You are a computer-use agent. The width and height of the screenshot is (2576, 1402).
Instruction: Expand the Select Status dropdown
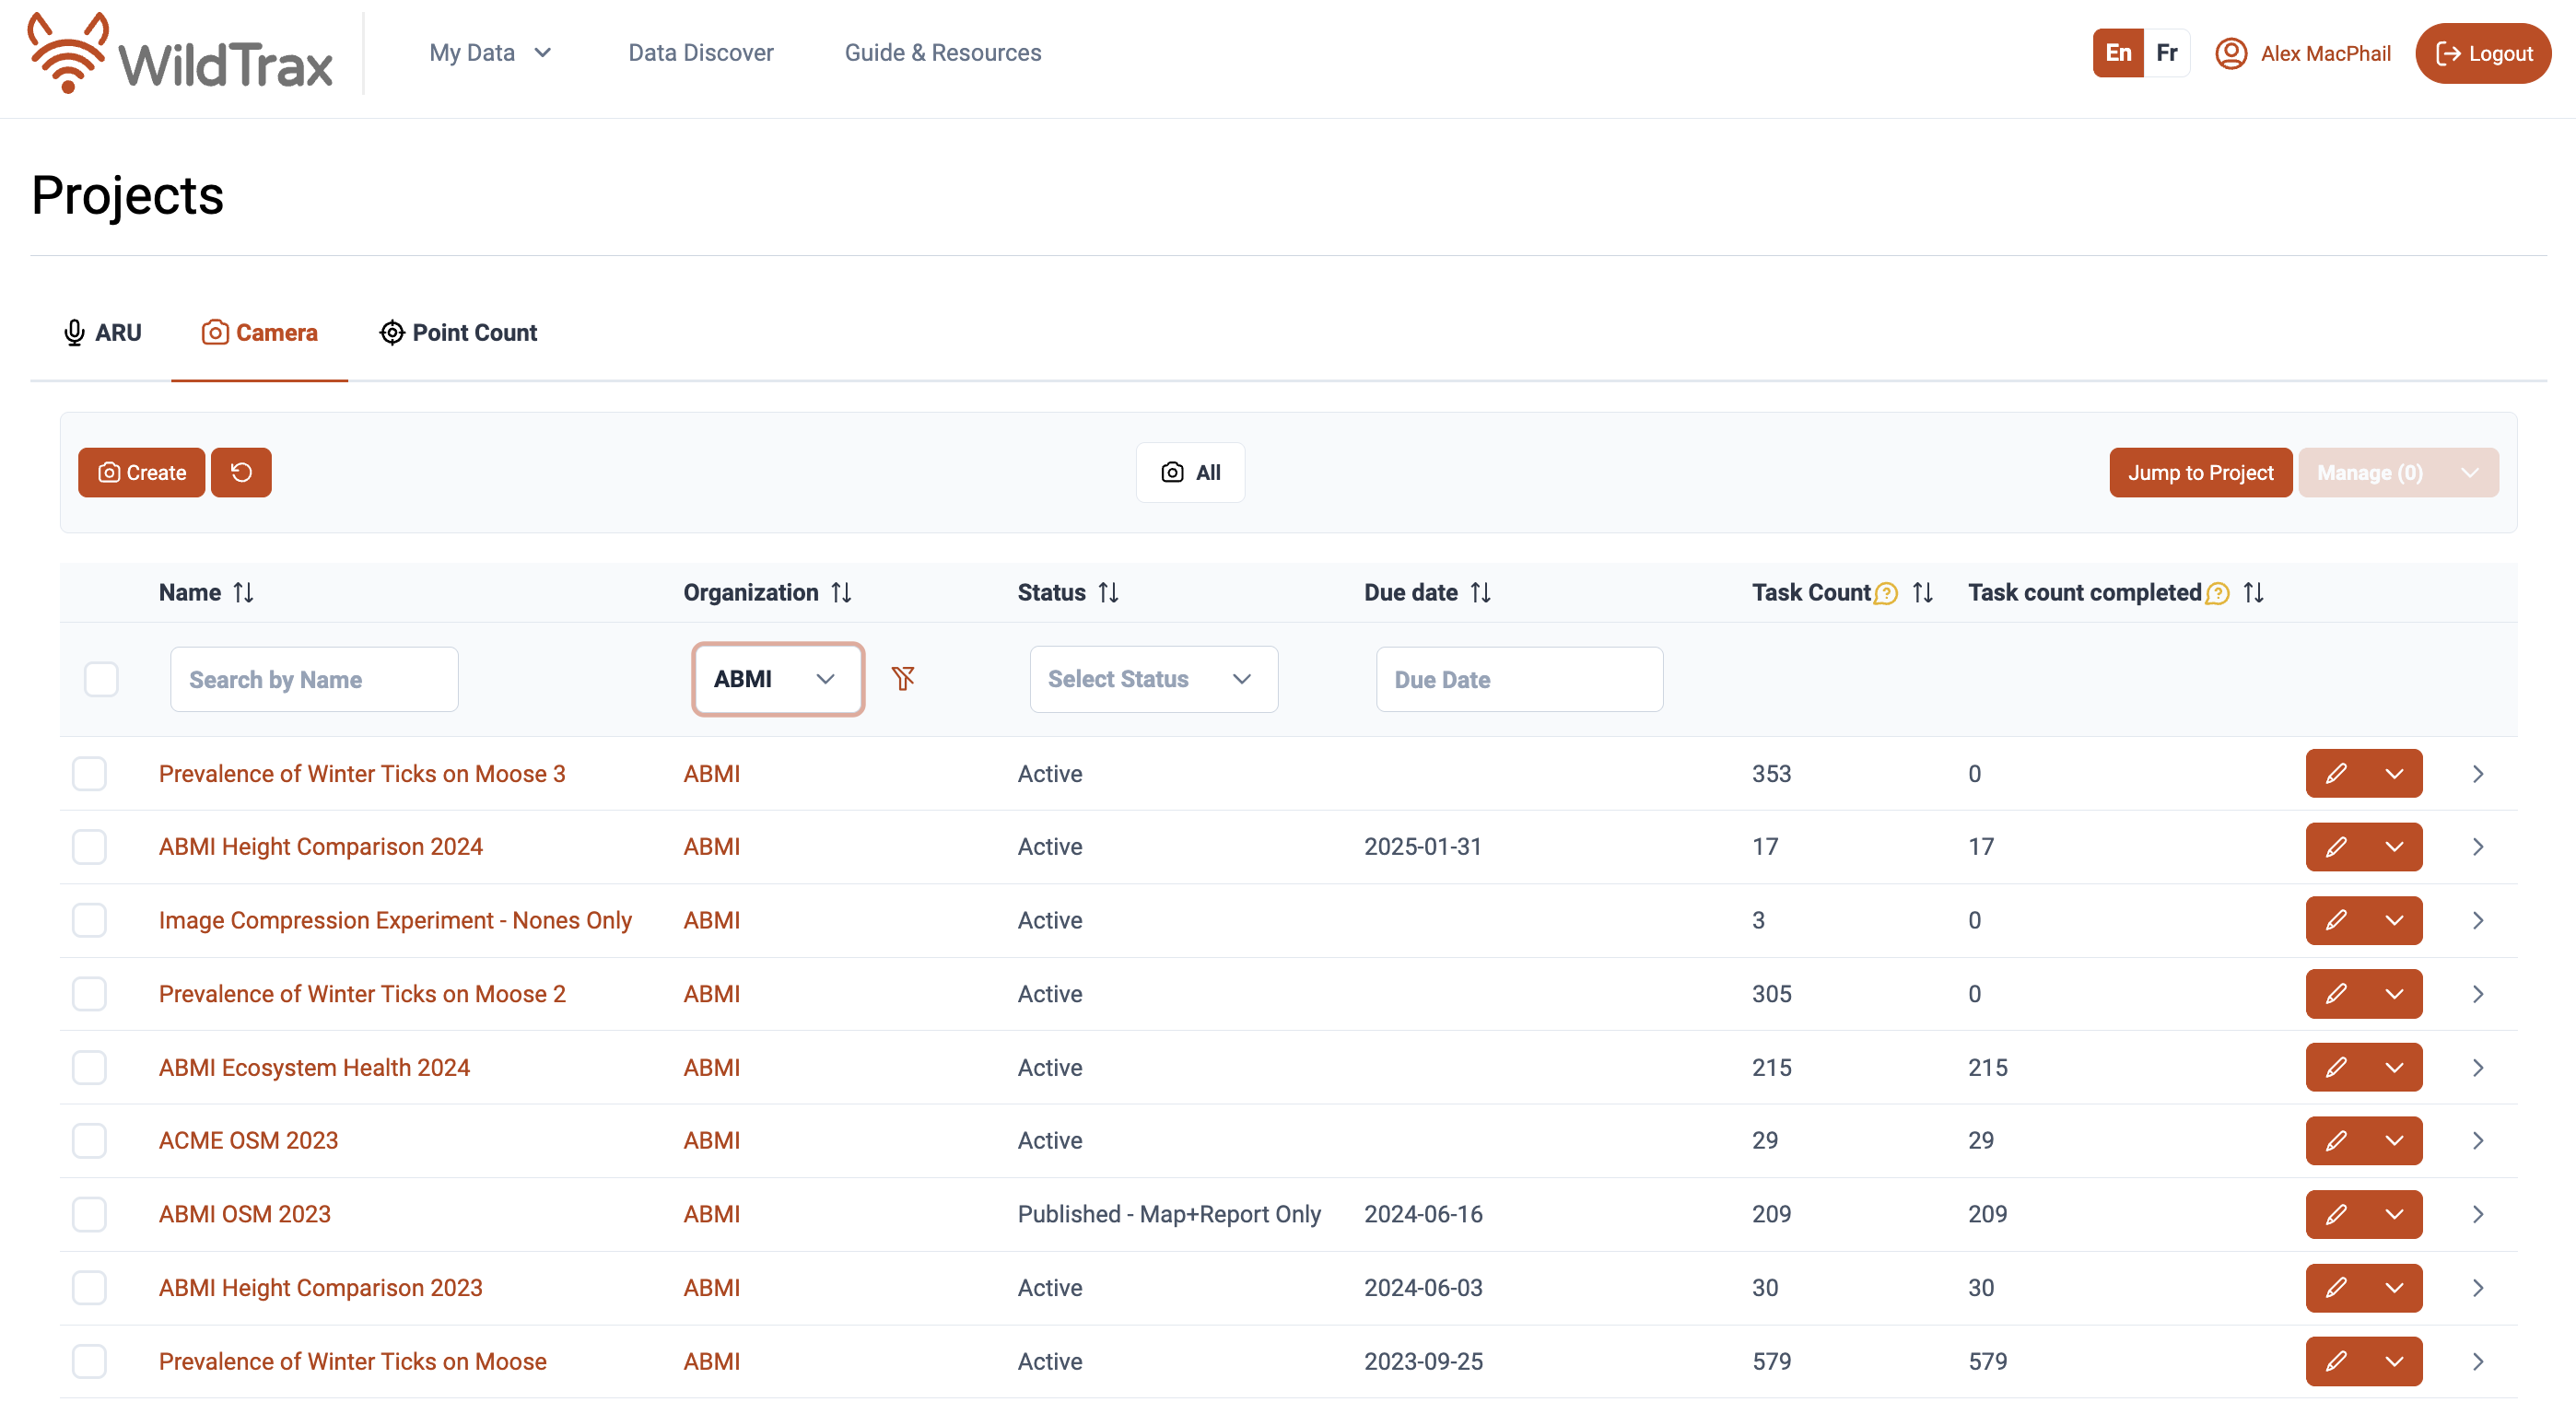1153,679
